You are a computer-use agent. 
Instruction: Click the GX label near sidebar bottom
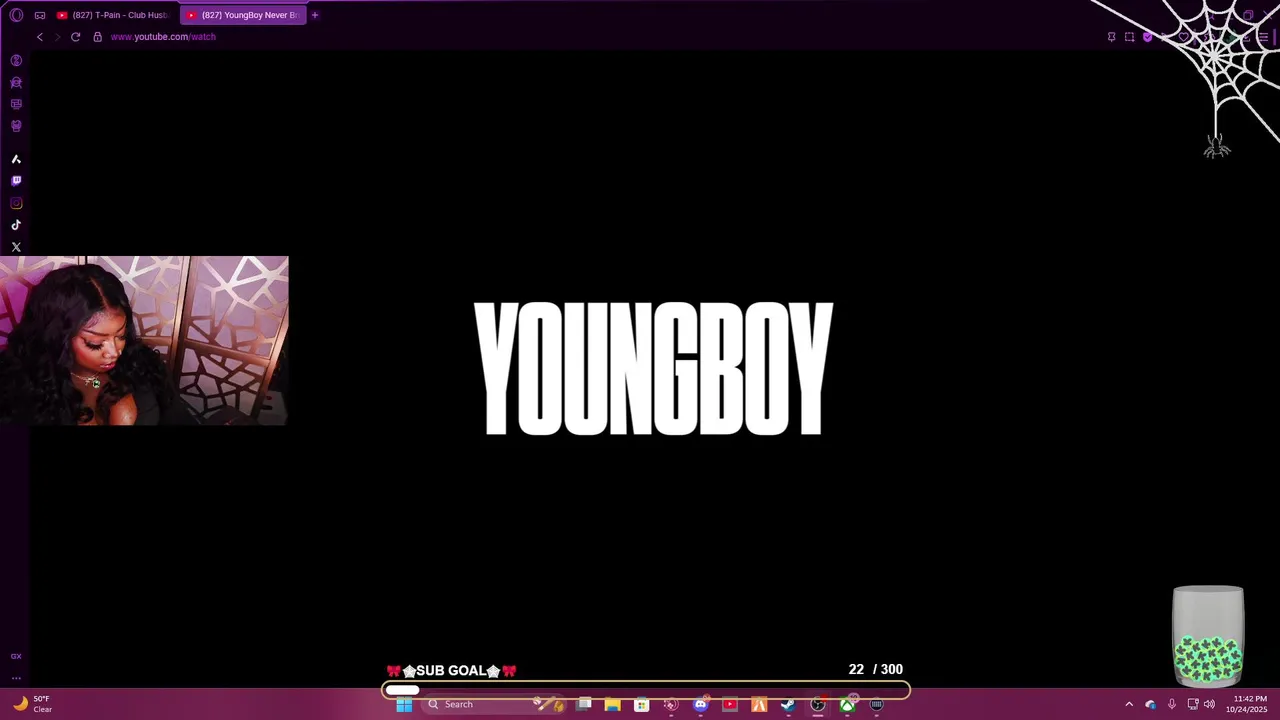16,656
